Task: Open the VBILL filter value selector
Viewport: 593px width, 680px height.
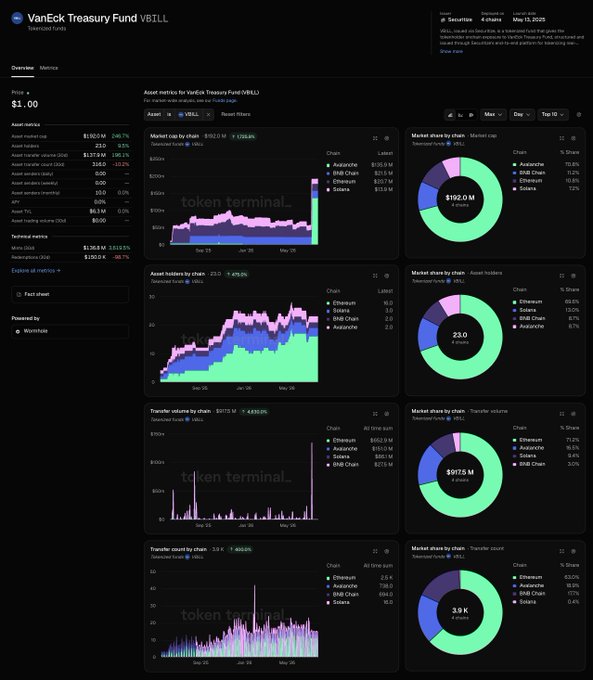Action: tap(189, 114)
